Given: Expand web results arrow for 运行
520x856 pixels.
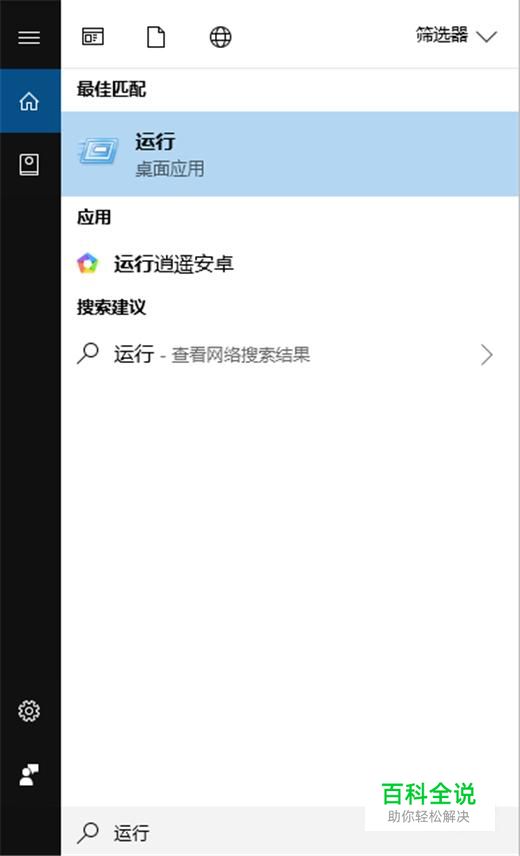Looking at the screenshot, I should click(x=487, y=355).
